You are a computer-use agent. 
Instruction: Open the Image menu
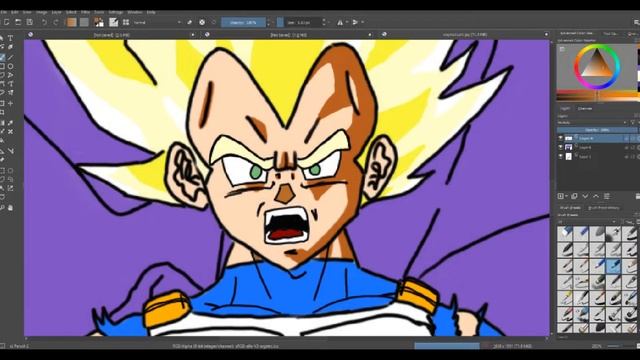[x=42, y=12]
